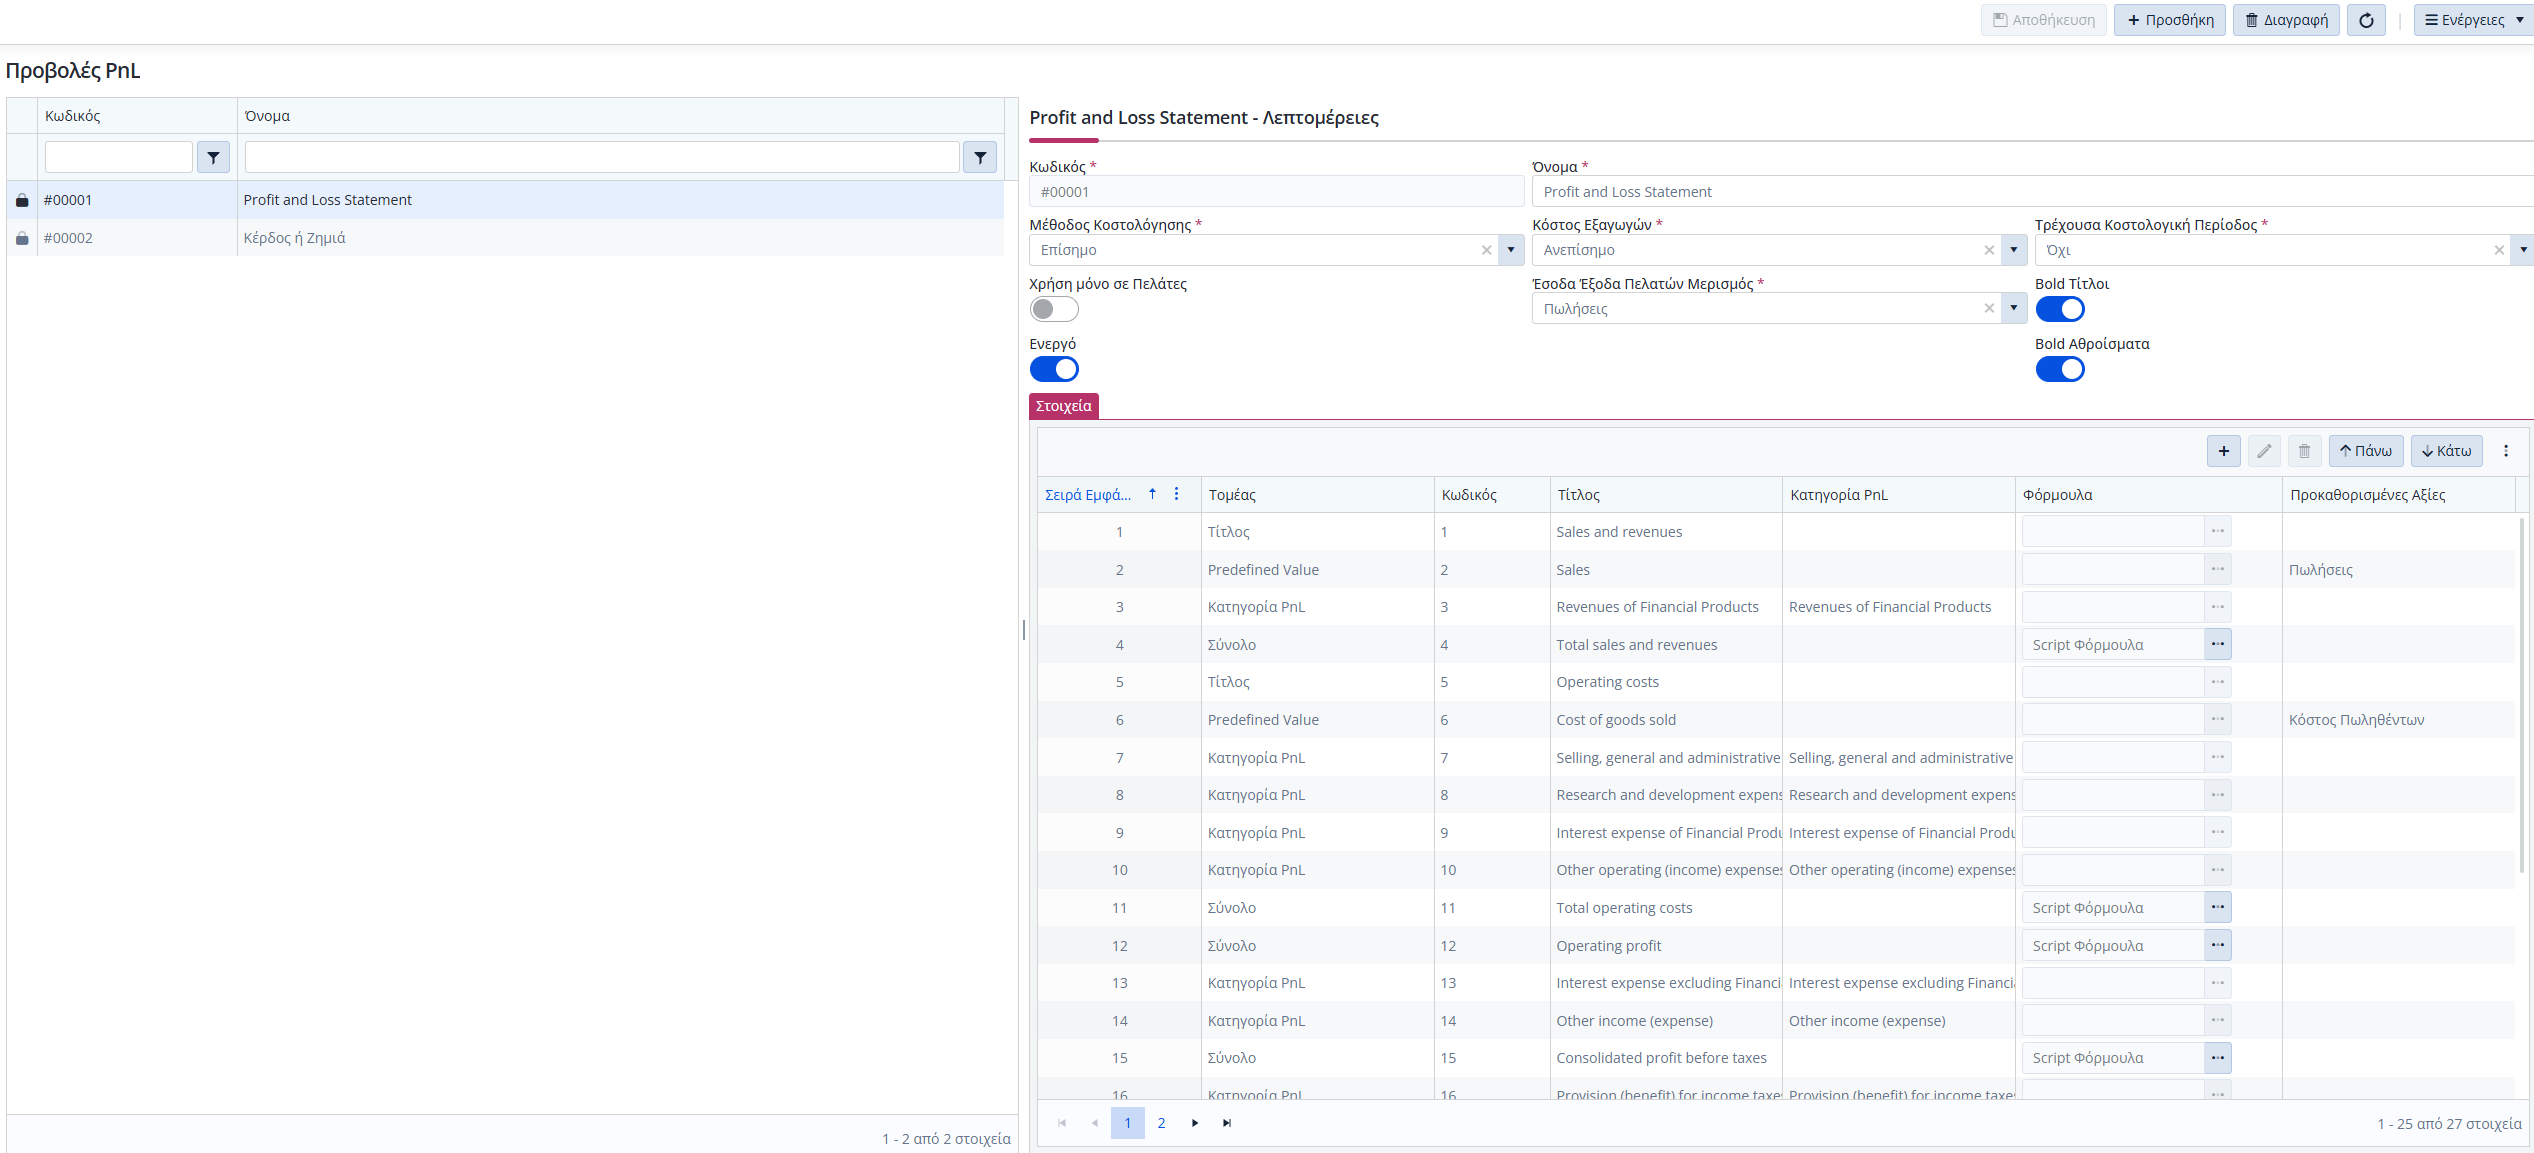
Task: Click the Τομέας column header
Action: coord(1317,495)
